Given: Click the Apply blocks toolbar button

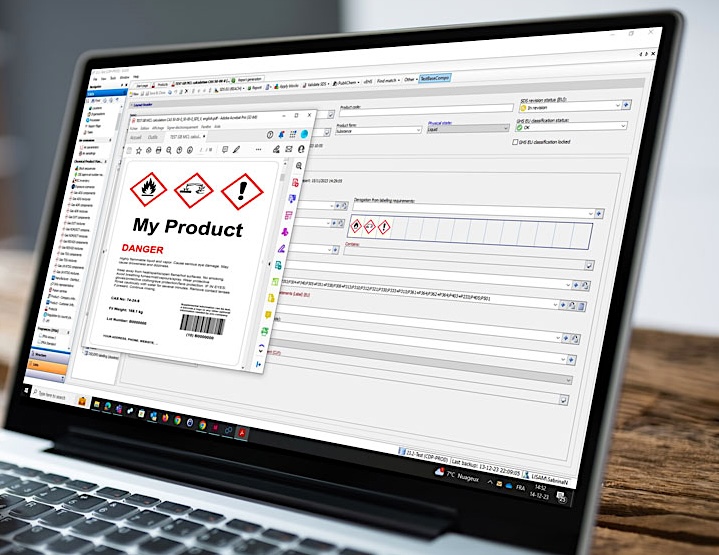Looking at the screenshot, I should [286, 86].
